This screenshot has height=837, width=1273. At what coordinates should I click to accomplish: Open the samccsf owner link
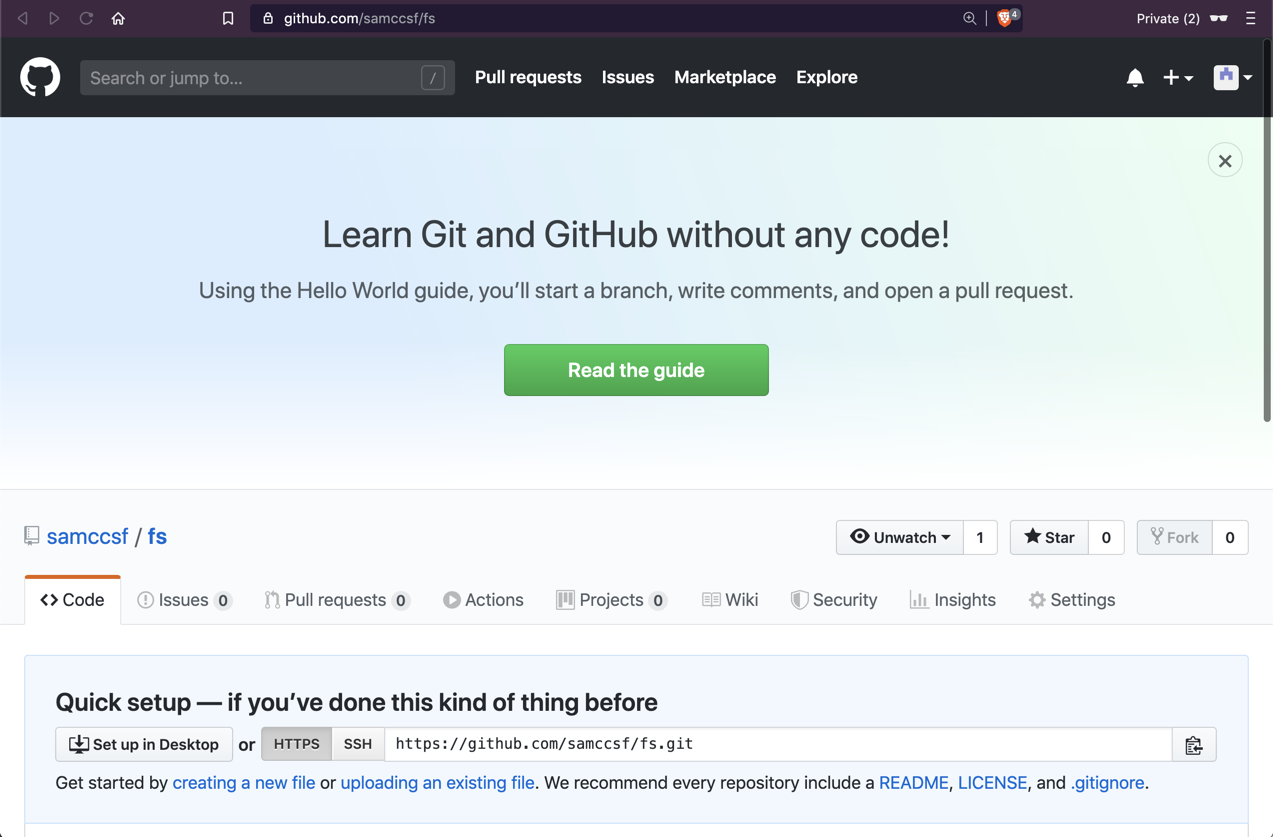[x=88, y=536]
